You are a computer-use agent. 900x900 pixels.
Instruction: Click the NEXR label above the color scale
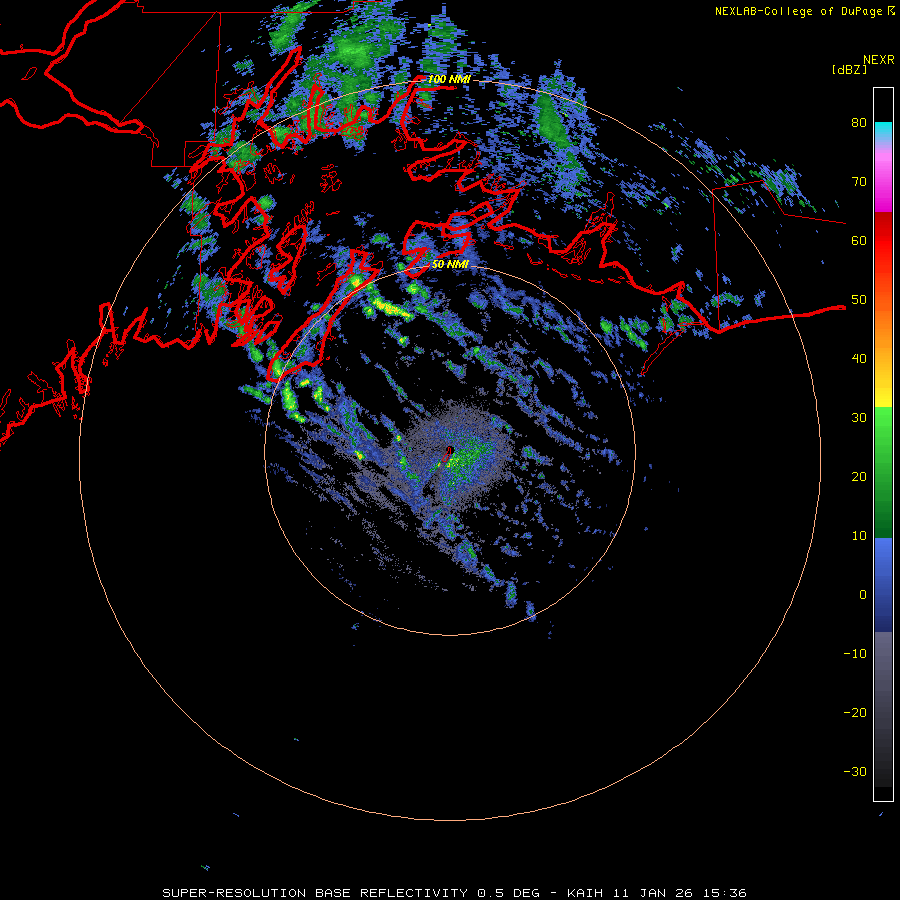click(x=878, y=60)
